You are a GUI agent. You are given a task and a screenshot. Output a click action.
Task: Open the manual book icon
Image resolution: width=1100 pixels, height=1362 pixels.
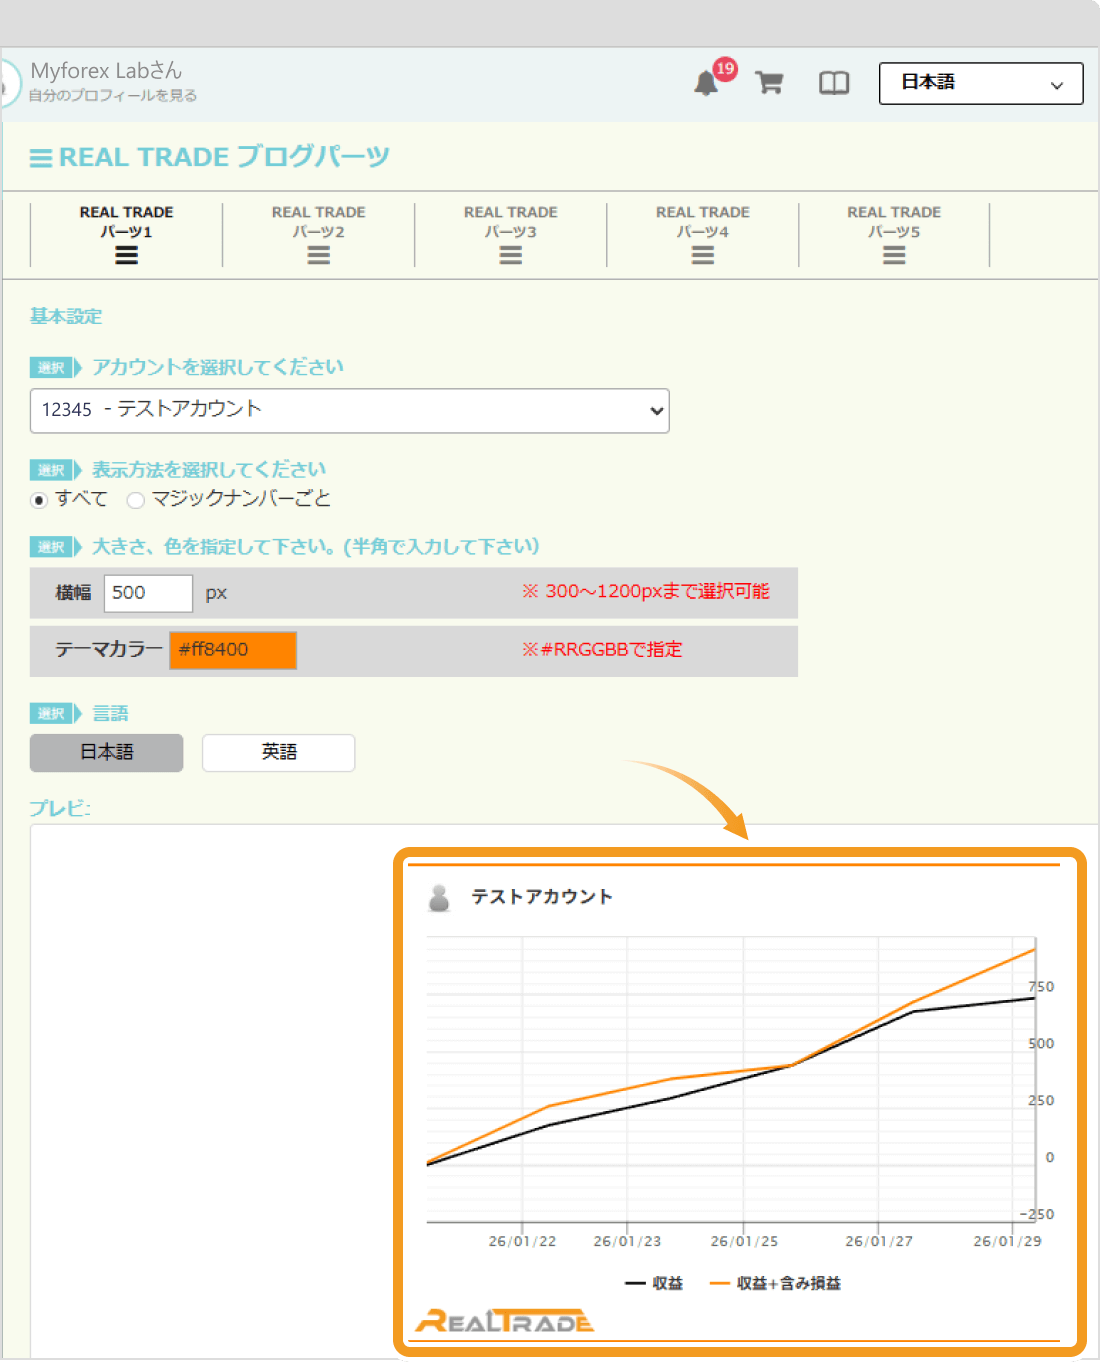coord(834,83)
